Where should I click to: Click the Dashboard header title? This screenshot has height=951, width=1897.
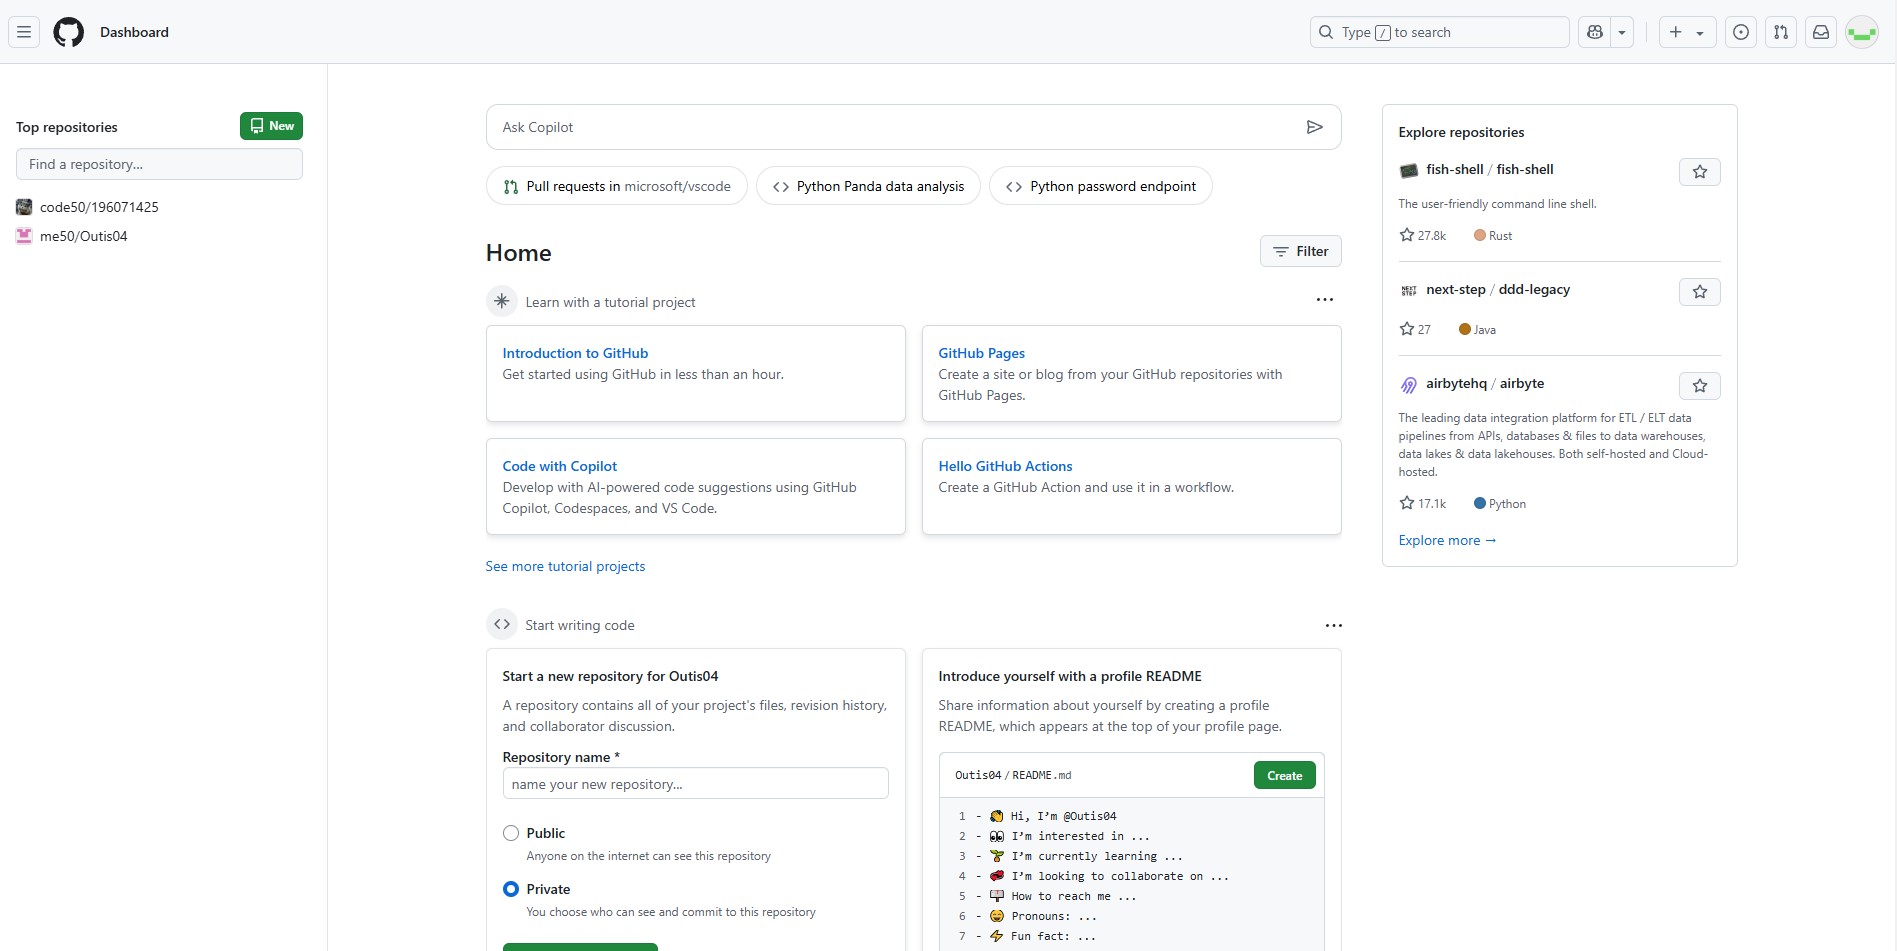134,32
